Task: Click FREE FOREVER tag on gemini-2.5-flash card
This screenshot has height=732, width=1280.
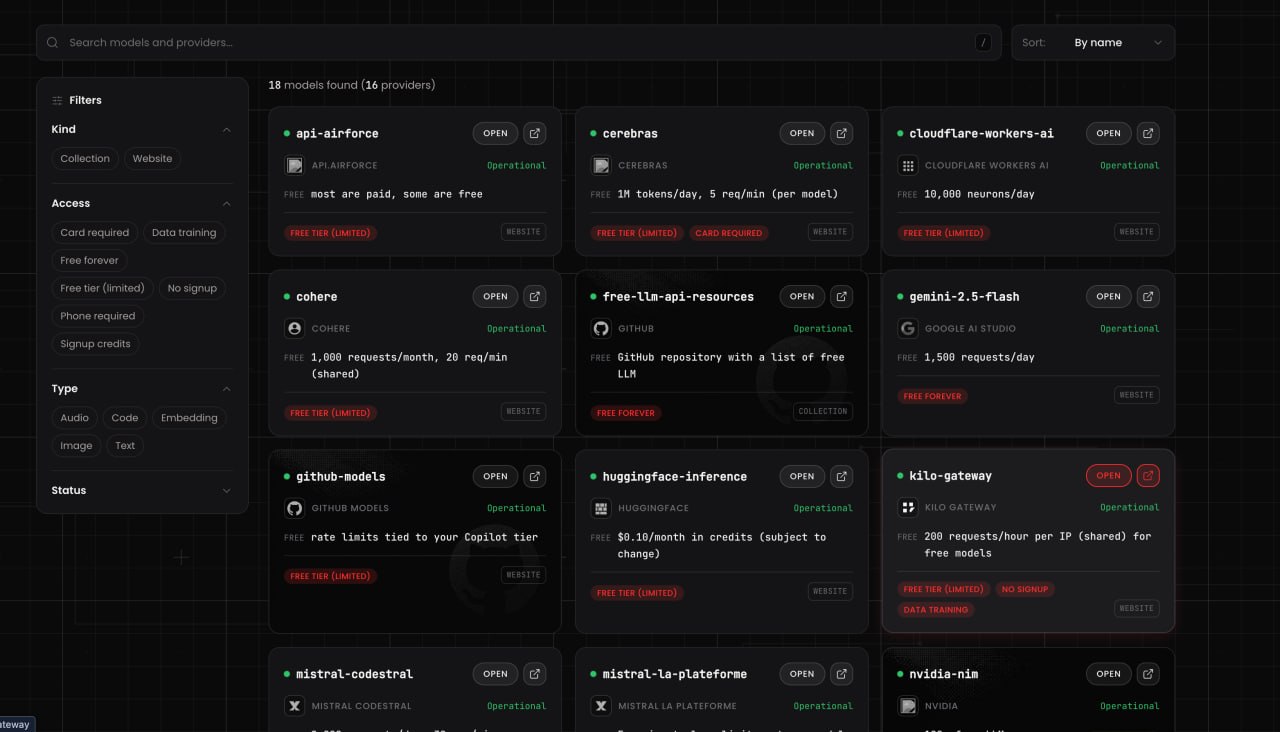Action: [932, 396]
